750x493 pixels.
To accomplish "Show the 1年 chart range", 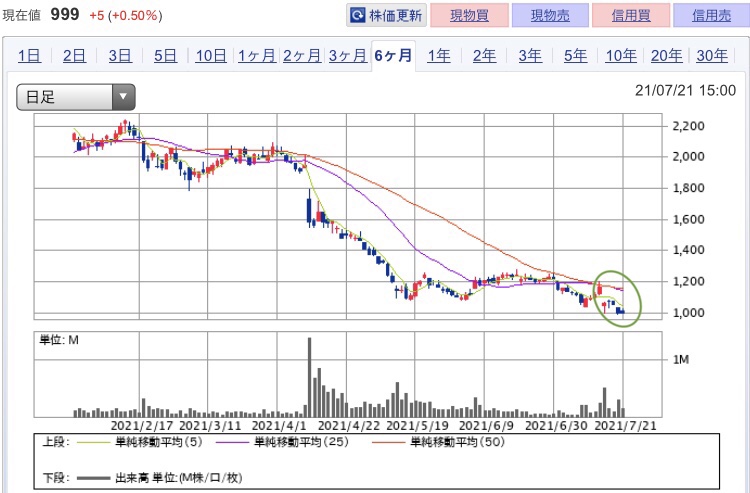I will (x=439, y=56).
